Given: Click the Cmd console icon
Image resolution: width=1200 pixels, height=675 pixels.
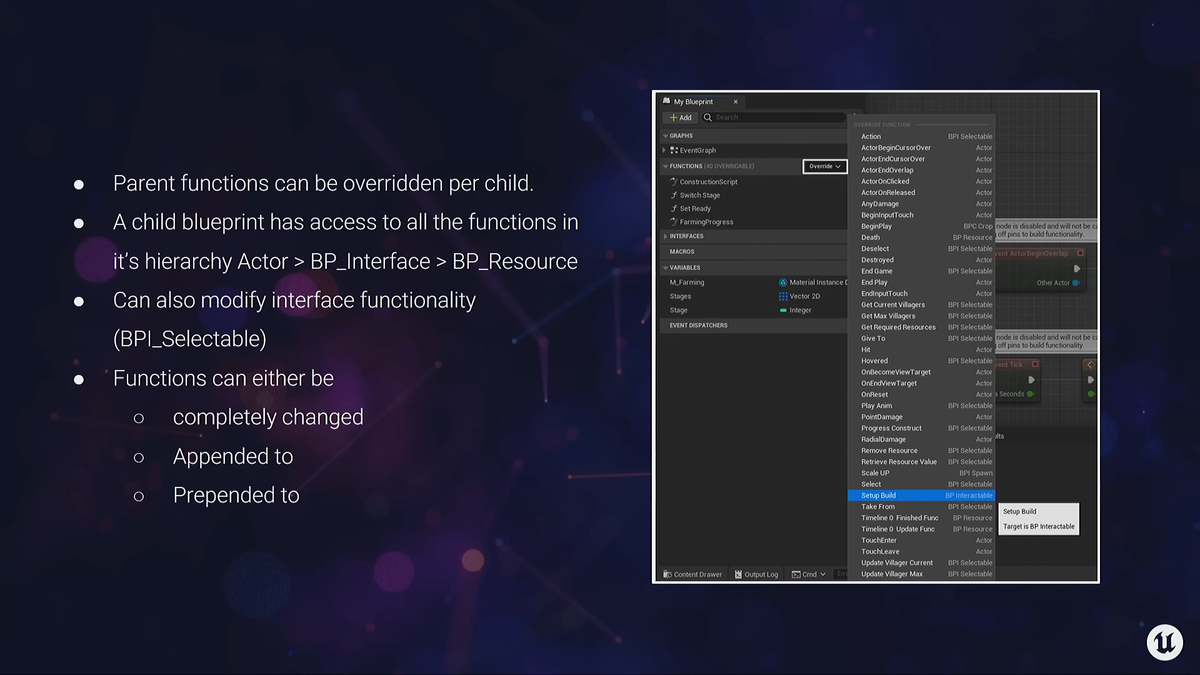Looking at the screenshot, I should tap(796, 574).
